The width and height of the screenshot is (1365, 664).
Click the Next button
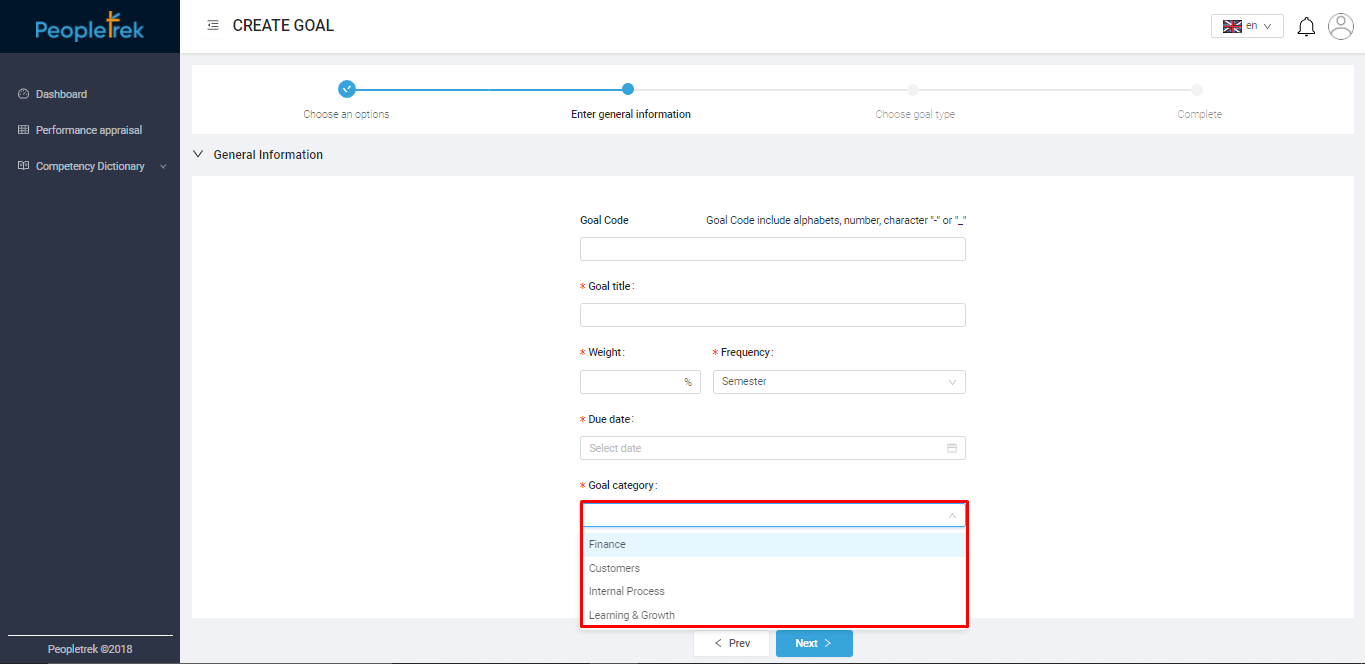point(813,643)
